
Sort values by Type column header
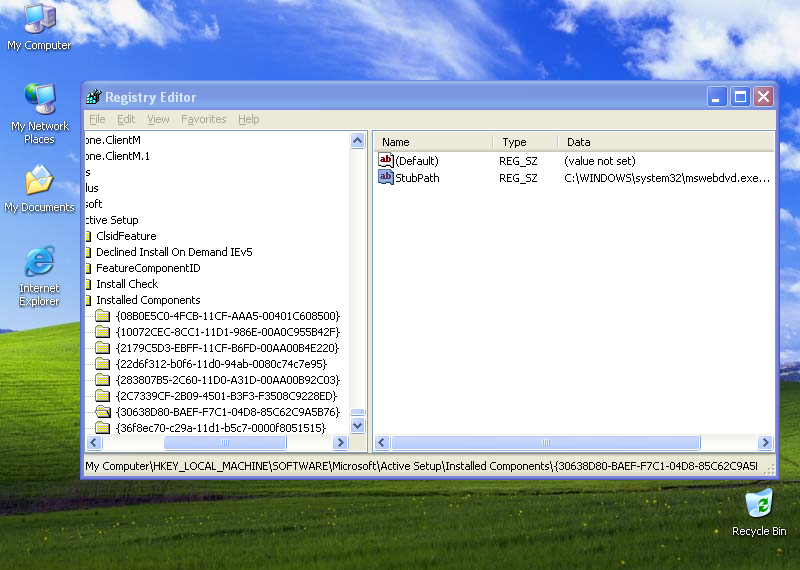coord(526,142)
